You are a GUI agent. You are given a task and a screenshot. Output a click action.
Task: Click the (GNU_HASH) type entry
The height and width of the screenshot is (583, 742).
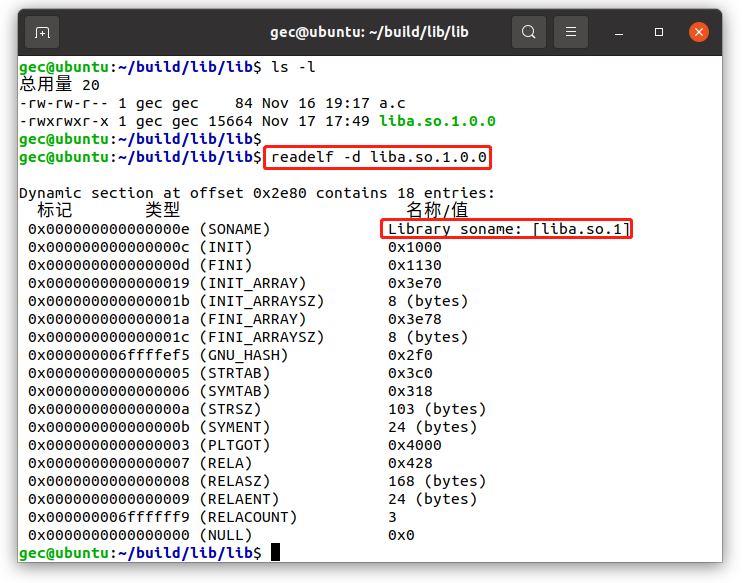(244, 355)
